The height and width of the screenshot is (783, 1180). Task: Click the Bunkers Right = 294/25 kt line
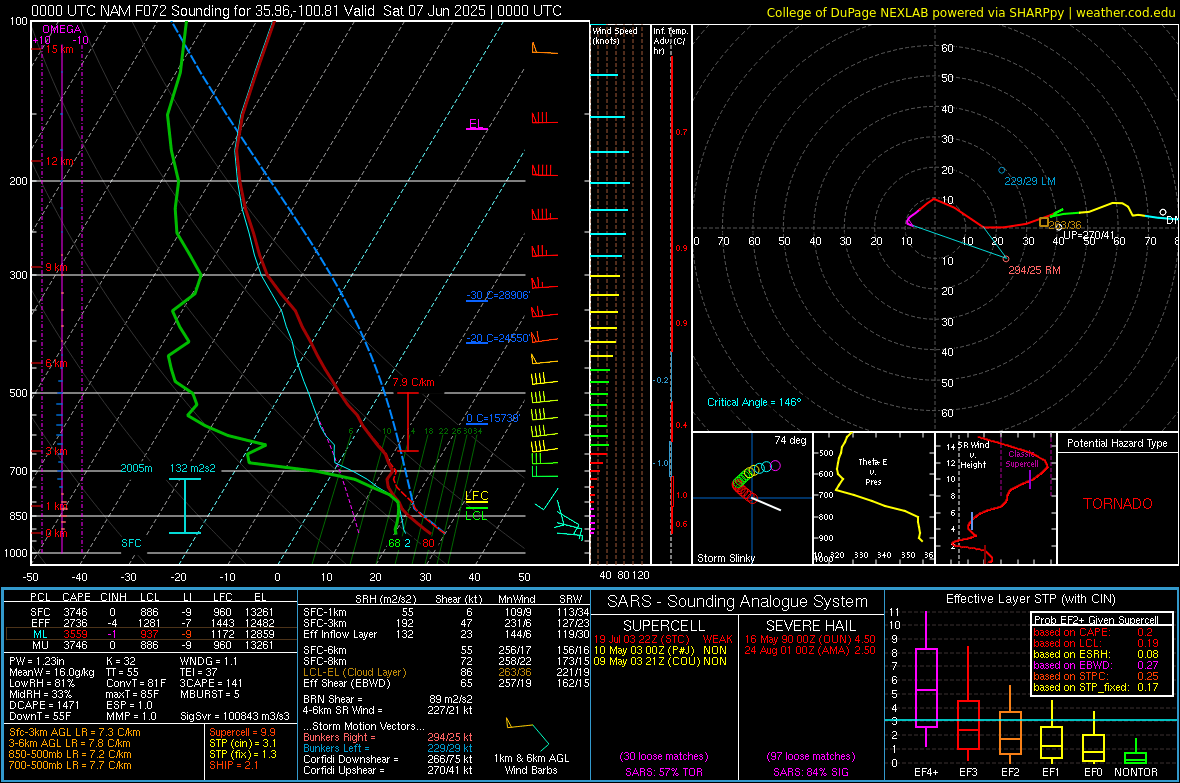click(x=388, y=737)
